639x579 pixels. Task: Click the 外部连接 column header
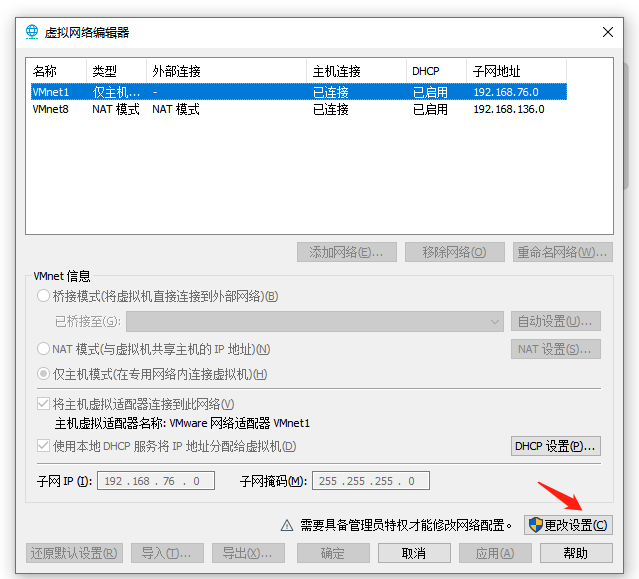227,71
